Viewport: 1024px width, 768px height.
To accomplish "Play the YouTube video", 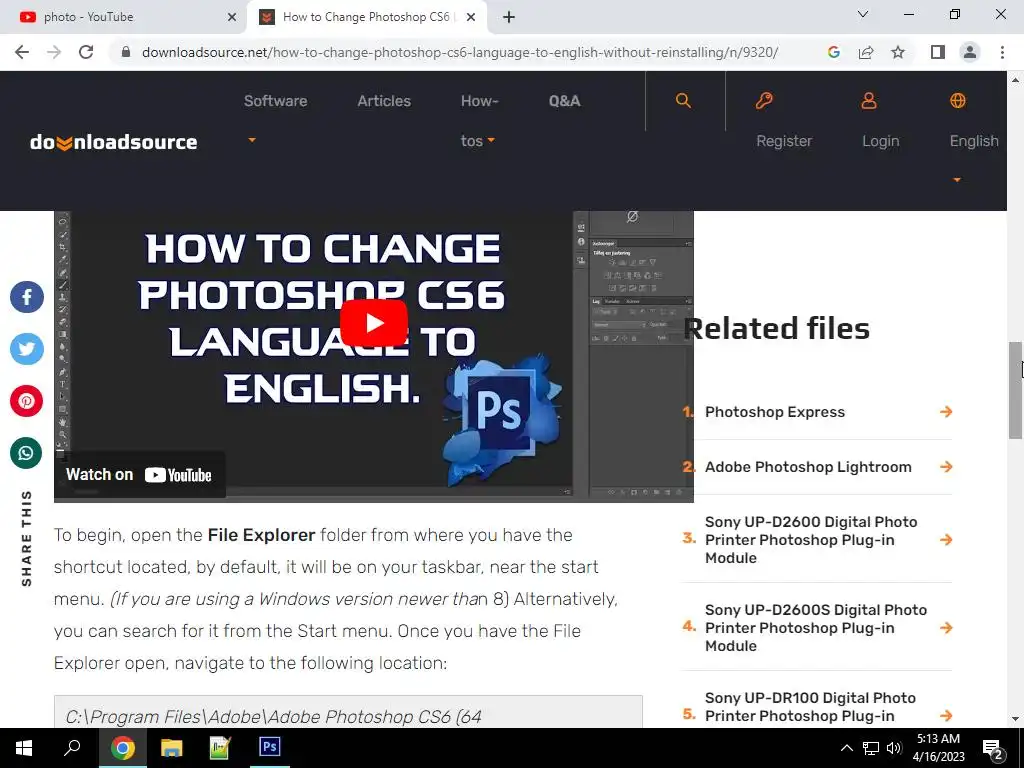I will point(374,323).
